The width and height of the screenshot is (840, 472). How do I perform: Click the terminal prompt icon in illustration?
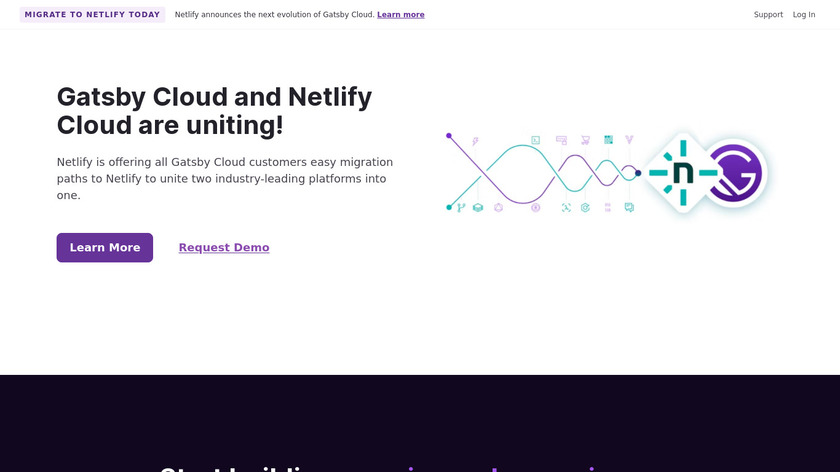(x=535, y=140)
